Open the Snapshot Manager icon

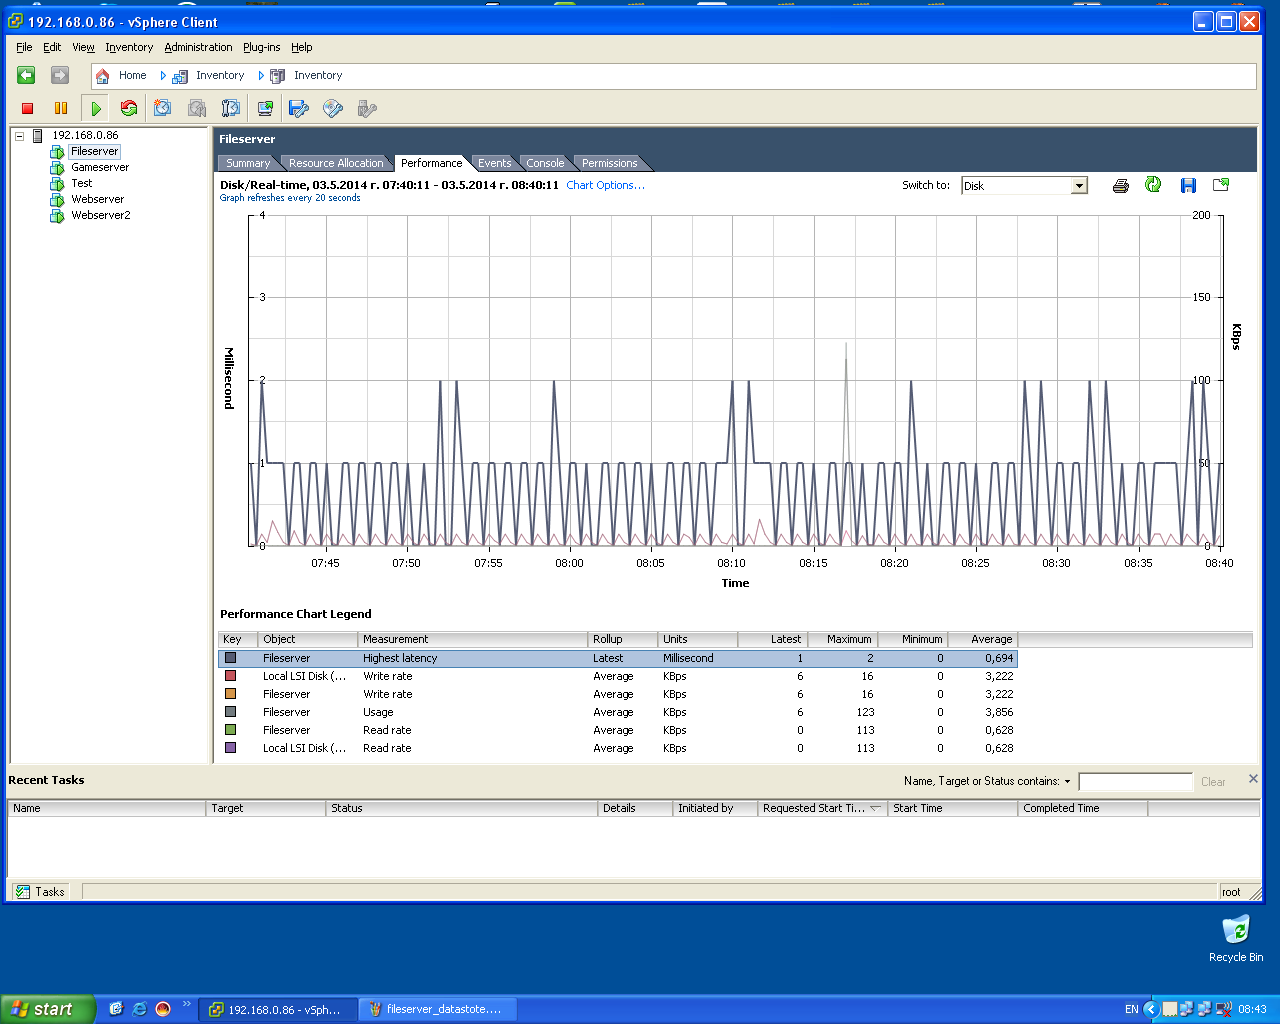pyautogui.click(x=231, y=108)
